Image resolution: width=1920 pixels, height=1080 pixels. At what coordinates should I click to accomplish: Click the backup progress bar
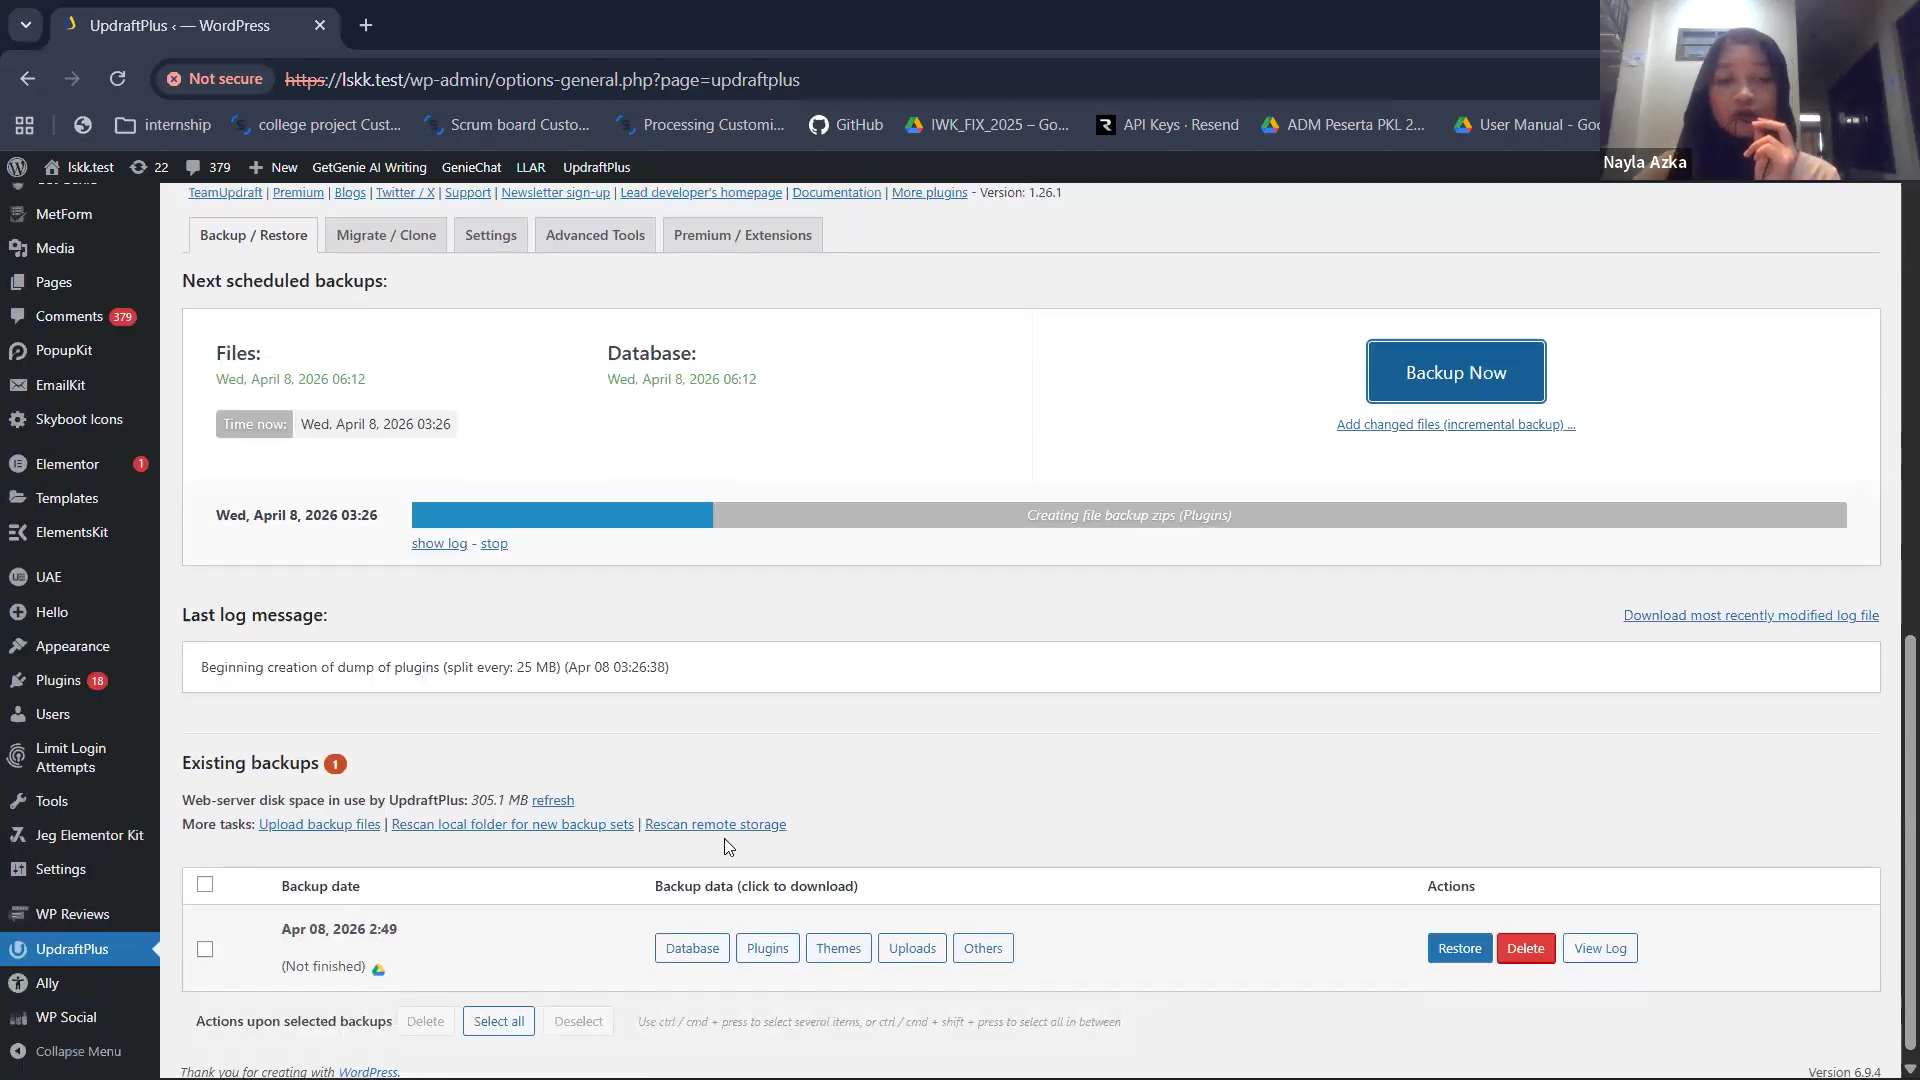1128,515
